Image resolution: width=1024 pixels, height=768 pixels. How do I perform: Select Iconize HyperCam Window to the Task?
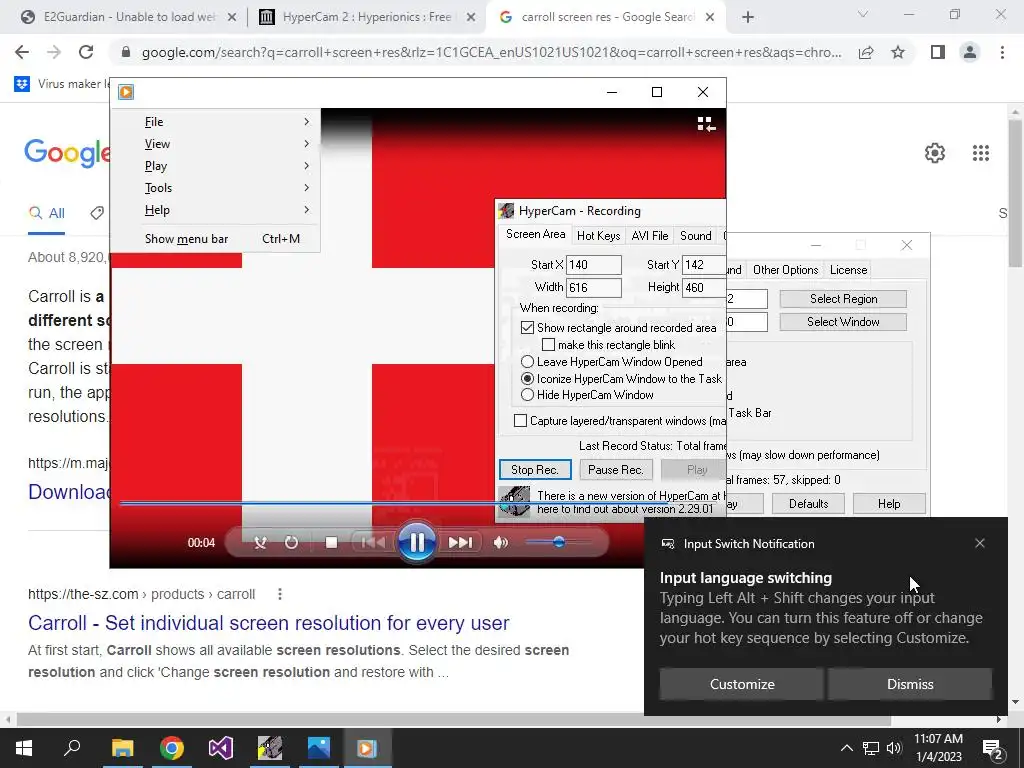tap(527, 379)
